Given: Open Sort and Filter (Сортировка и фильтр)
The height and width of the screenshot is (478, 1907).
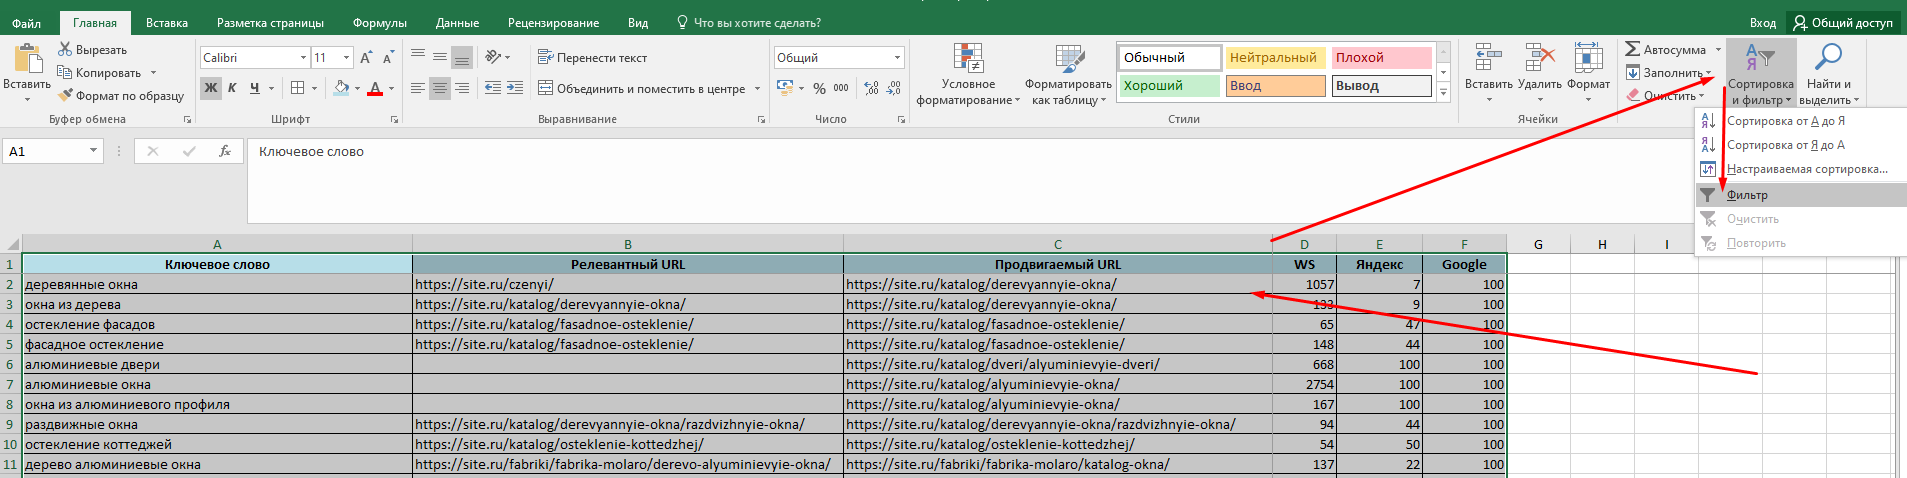Looking at the screenshot, I should [1761, 75].
